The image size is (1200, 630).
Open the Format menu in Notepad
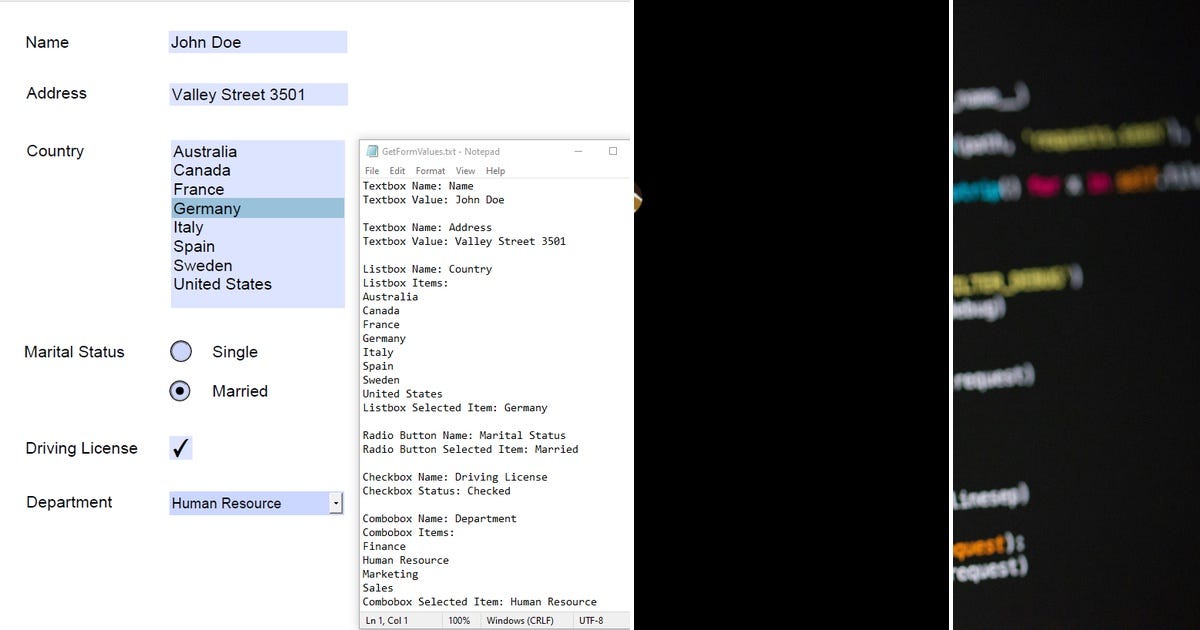(430, 170)
